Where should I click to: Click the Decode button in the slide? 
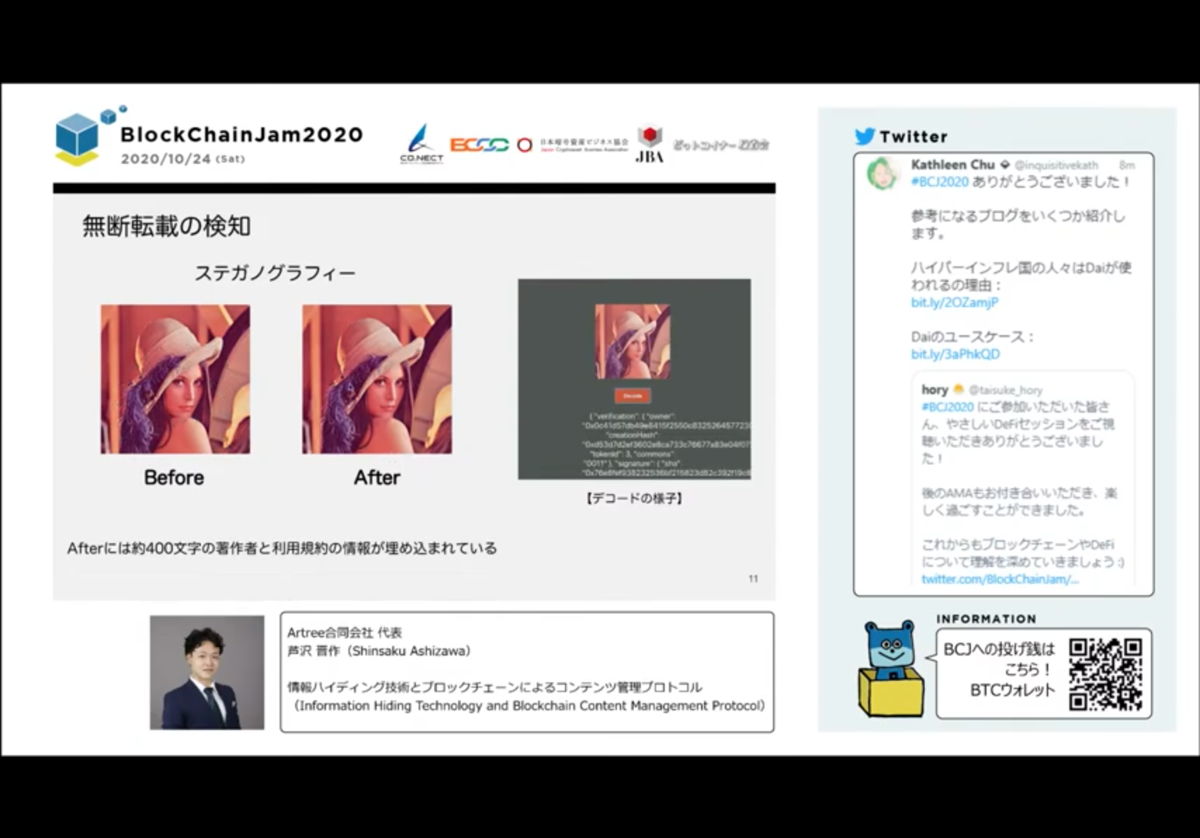632,395
